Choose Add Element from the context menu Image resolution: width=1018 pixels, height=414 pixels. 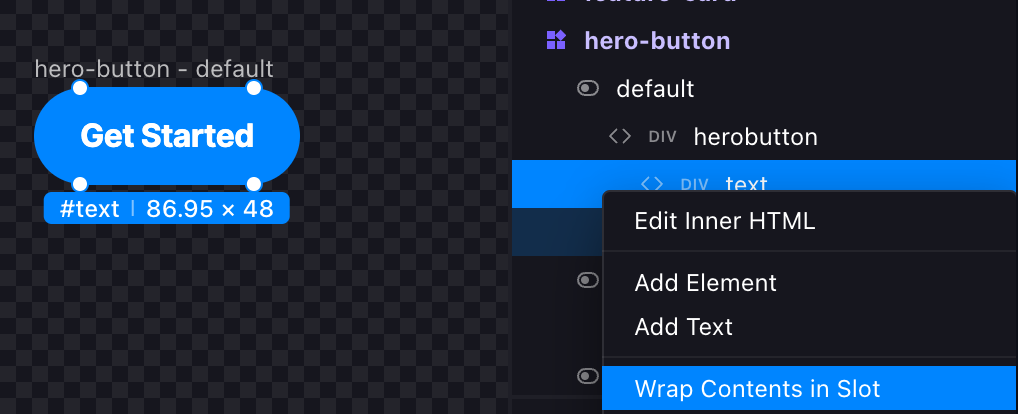tap(705, 283)
